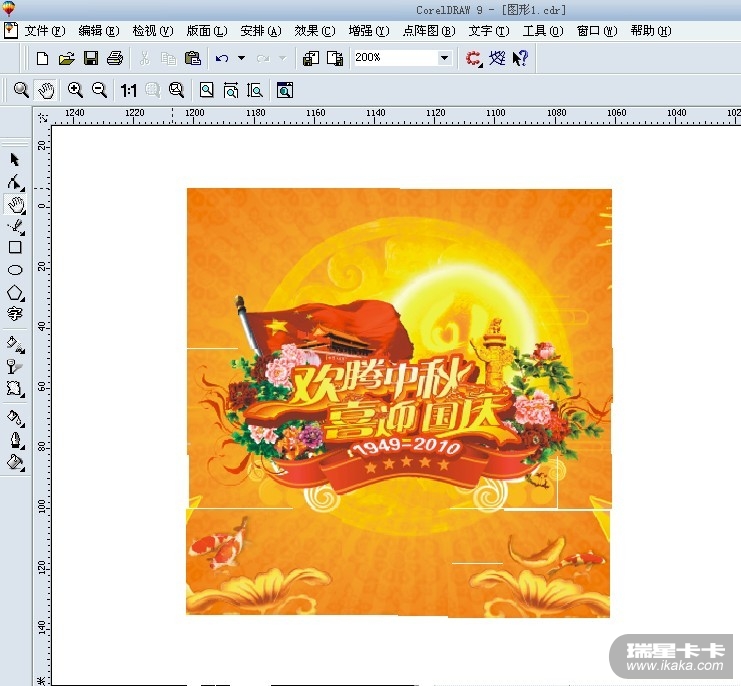Screen dimensions: 741x686
Task: Create a new document with New icon
Action: click(x=42, y=58)
